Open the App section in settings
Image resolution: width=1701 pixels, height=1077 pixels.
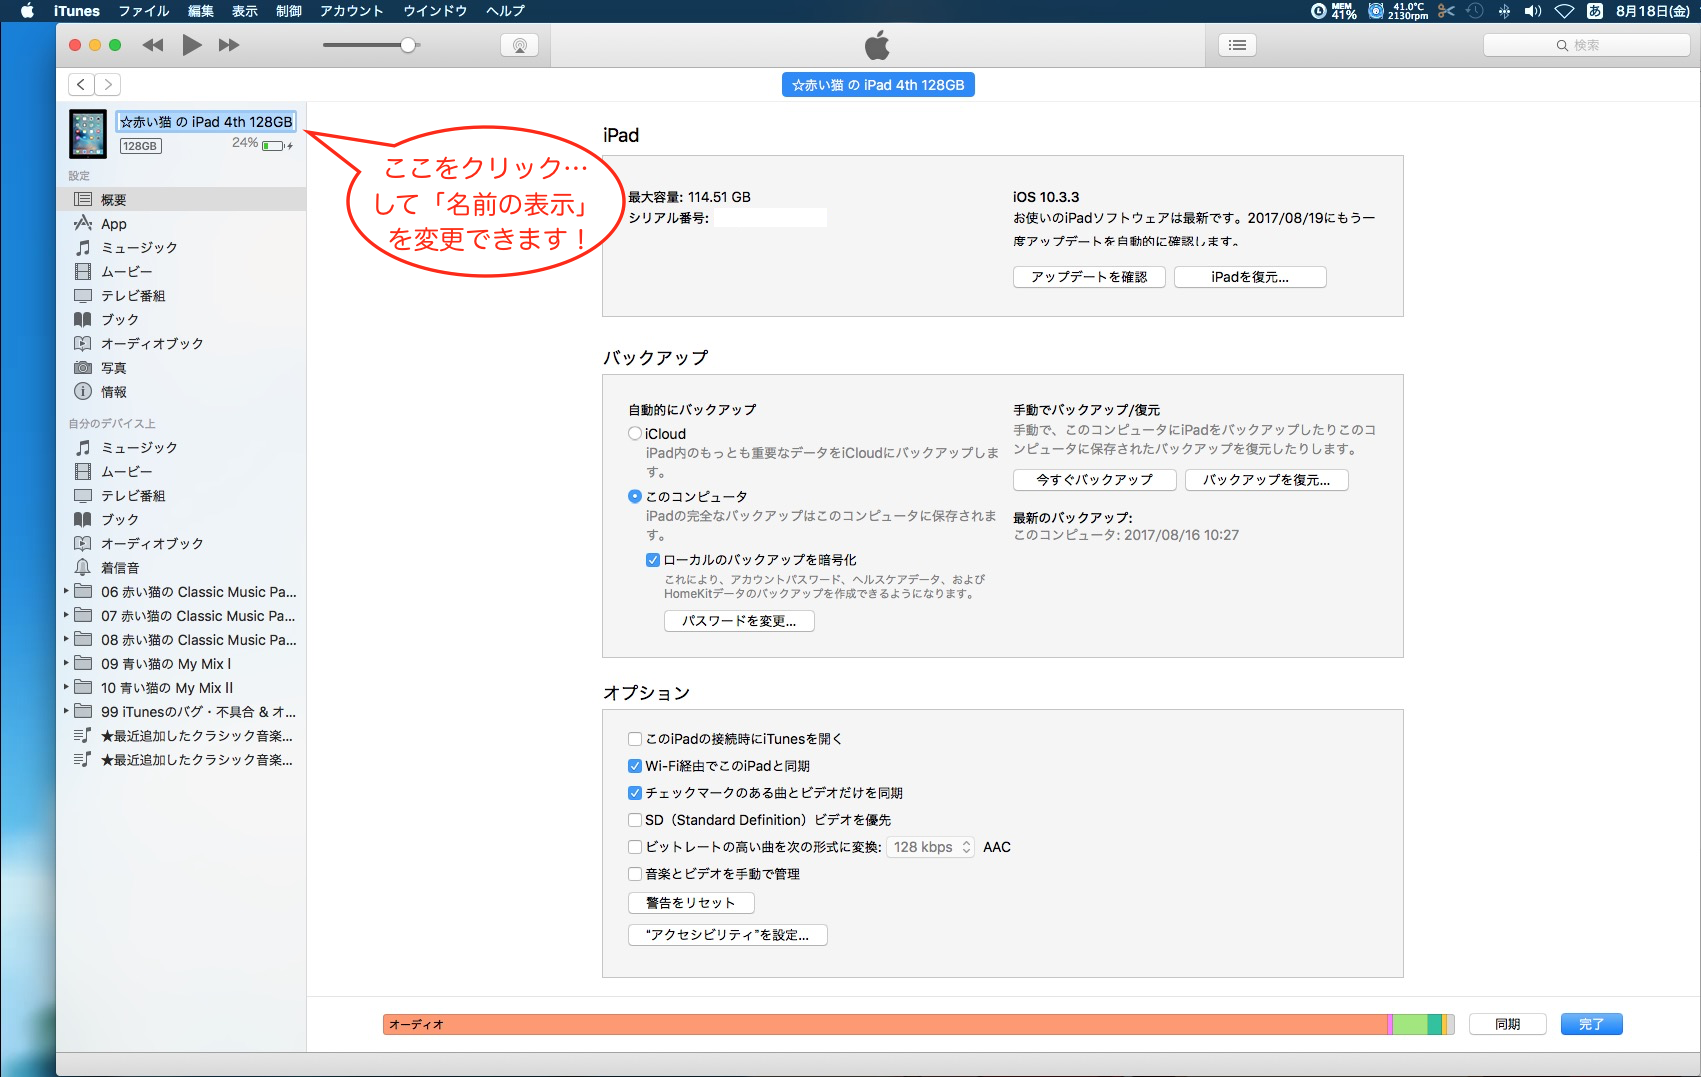click(x=181, y=223)
